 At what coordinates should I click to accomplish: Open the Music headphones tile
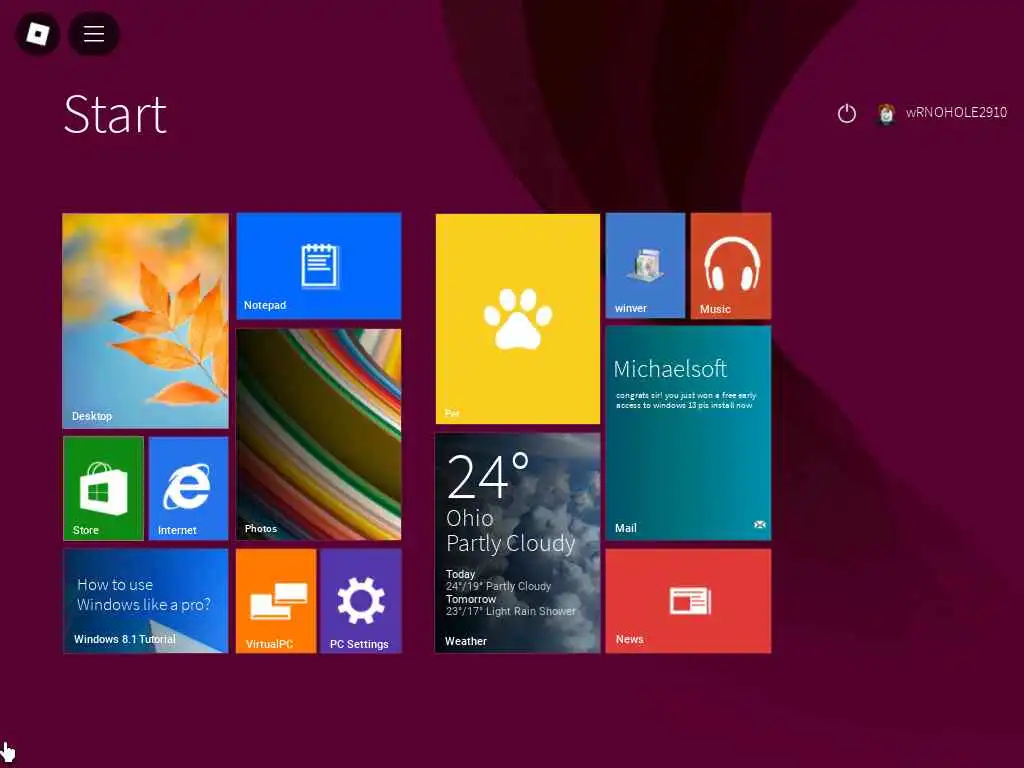pos(731,266)
